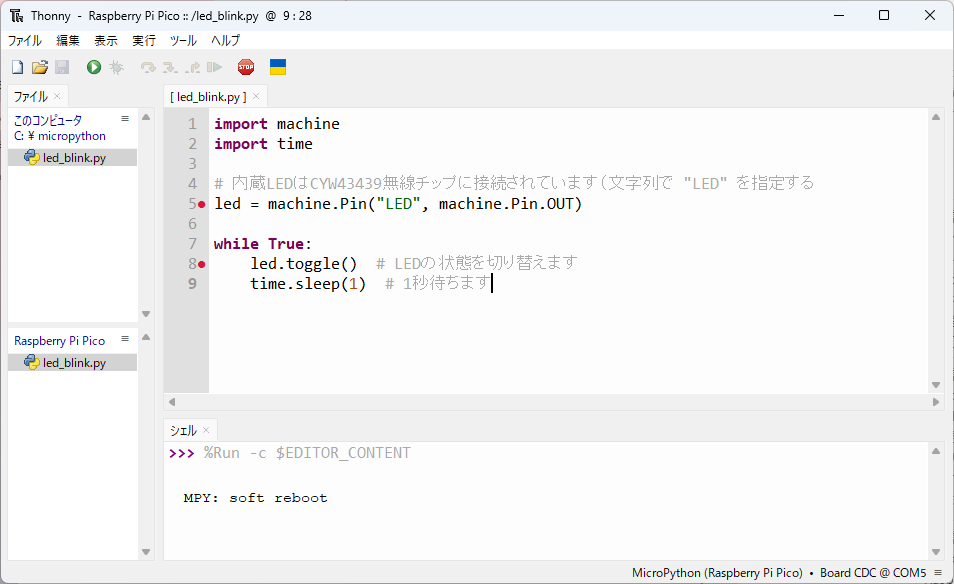Open the Raspberry Pi Pico panel menu
Viewport: 954px width, 584px height.
pos(125,340)
